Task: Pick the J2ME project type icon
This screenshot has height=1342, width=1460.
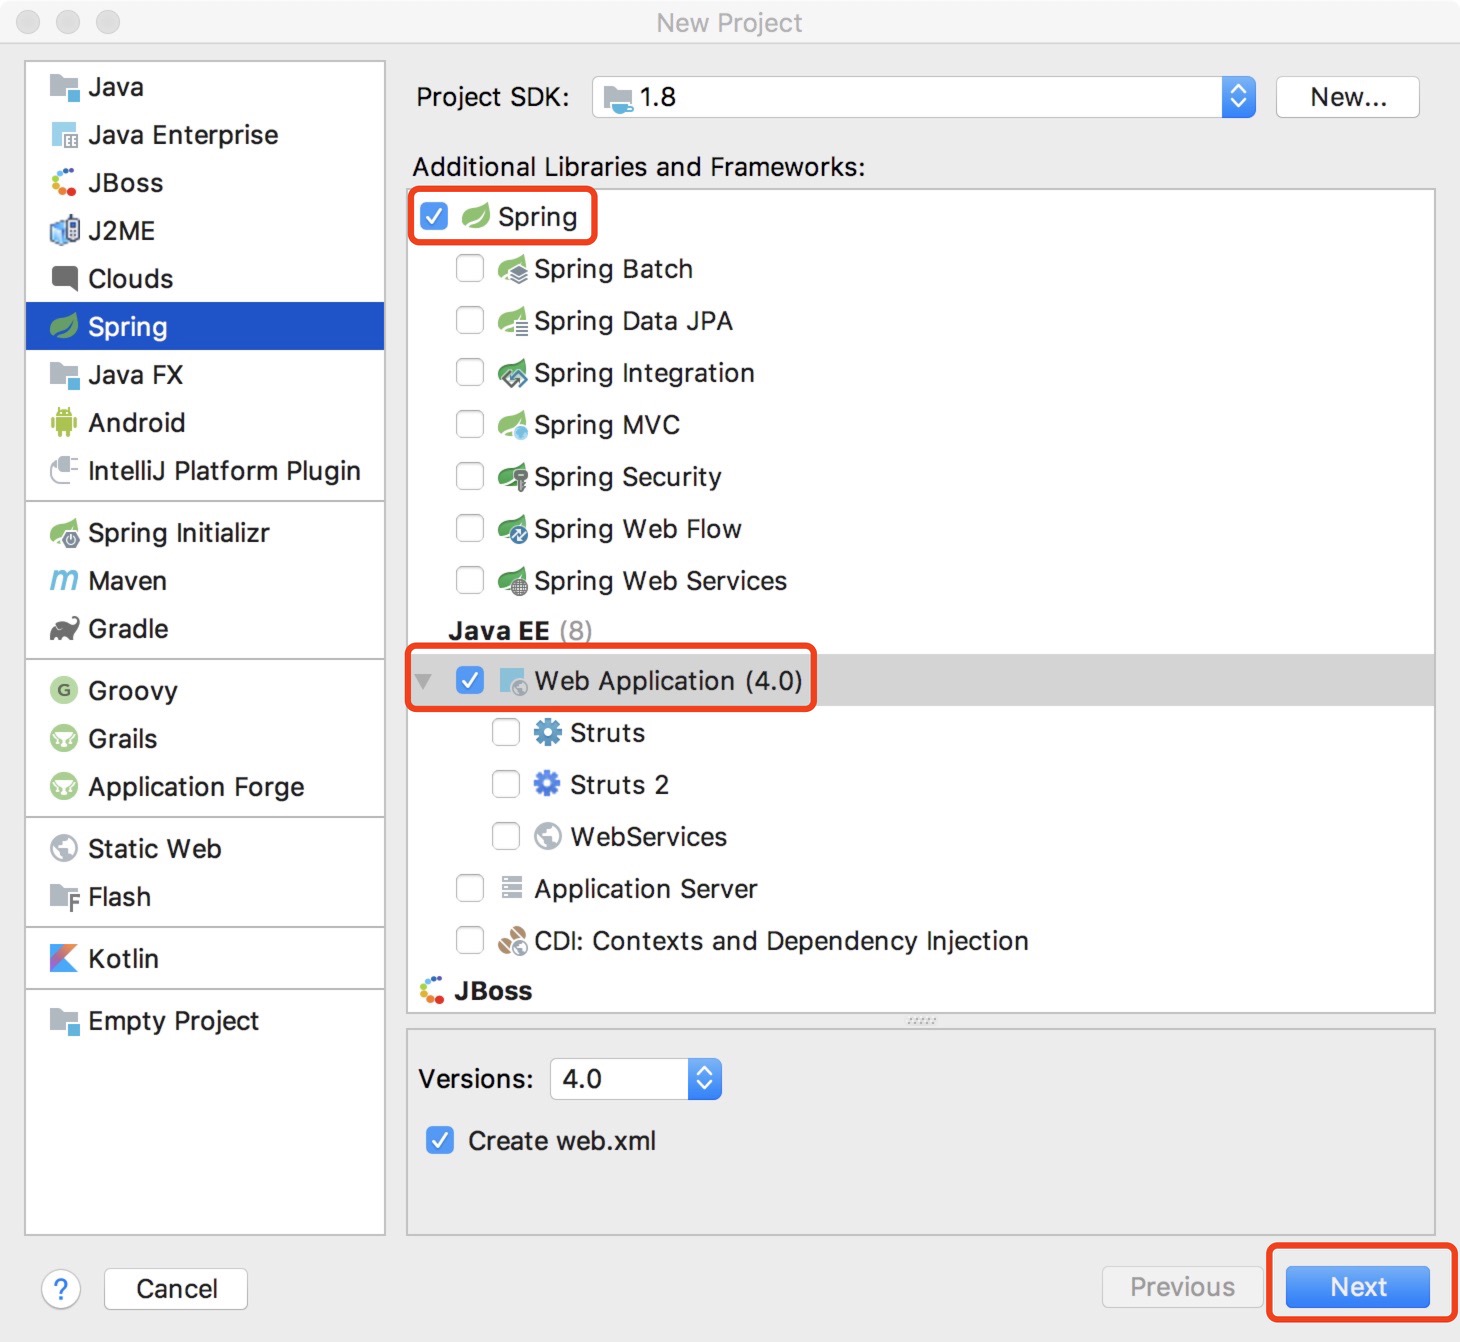Action: pos(64,231)
